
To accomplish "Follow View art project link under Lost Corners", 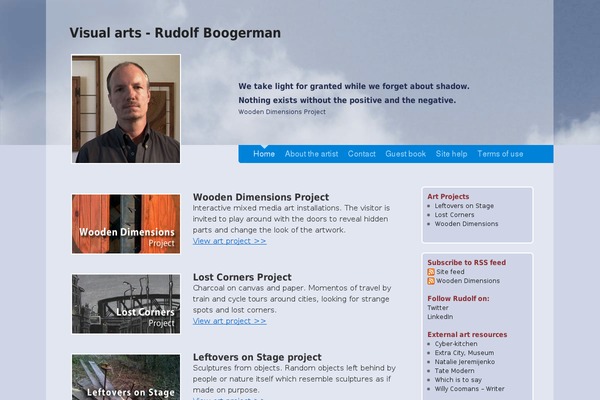I will 229,321.
